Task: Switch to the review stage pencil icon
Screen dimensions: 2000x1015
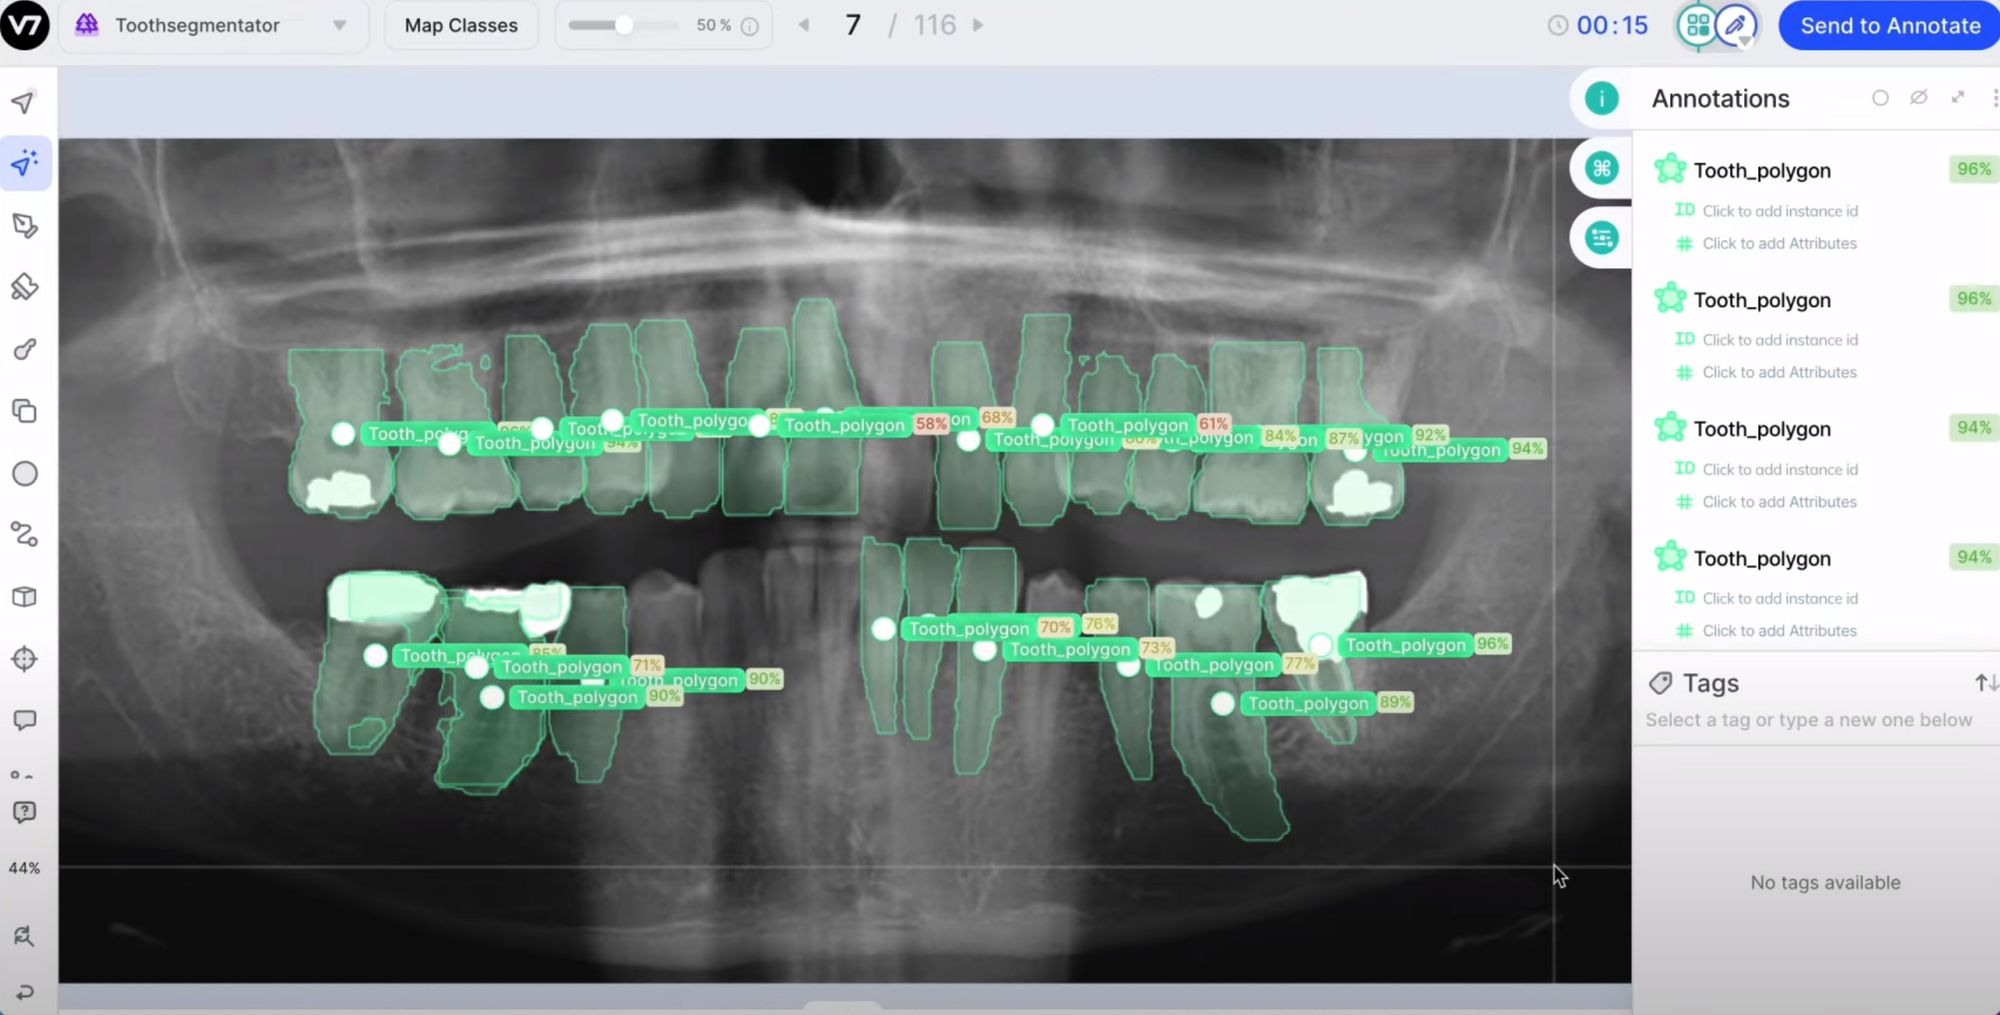Action: (x=1736, y=25)
